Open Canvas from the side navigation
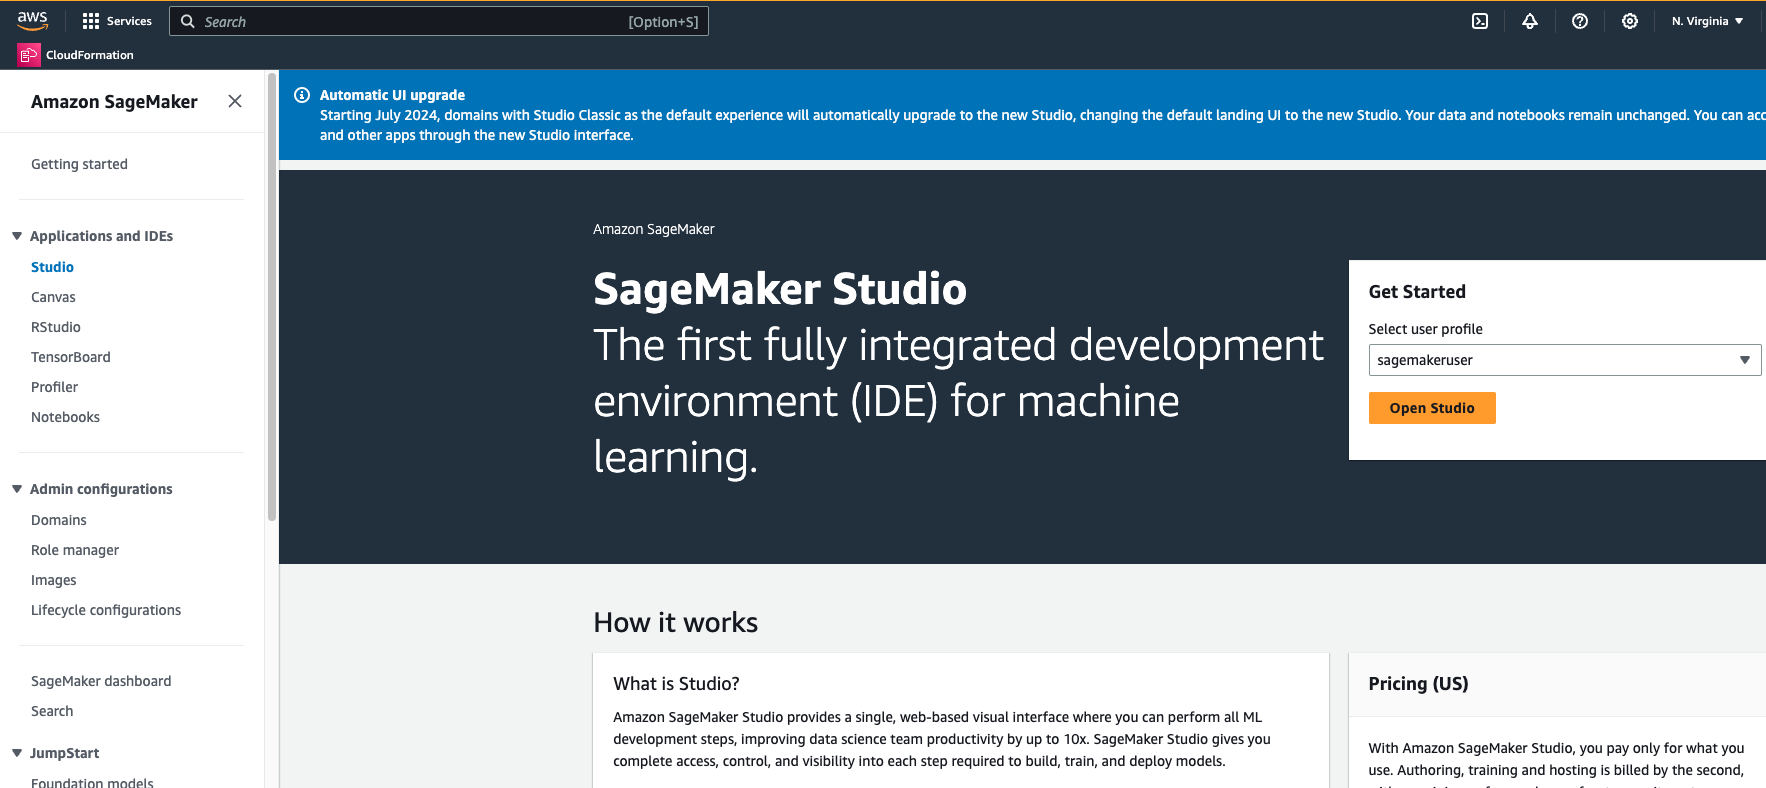Screen dimensions: 1766x788 click(53, 297)
